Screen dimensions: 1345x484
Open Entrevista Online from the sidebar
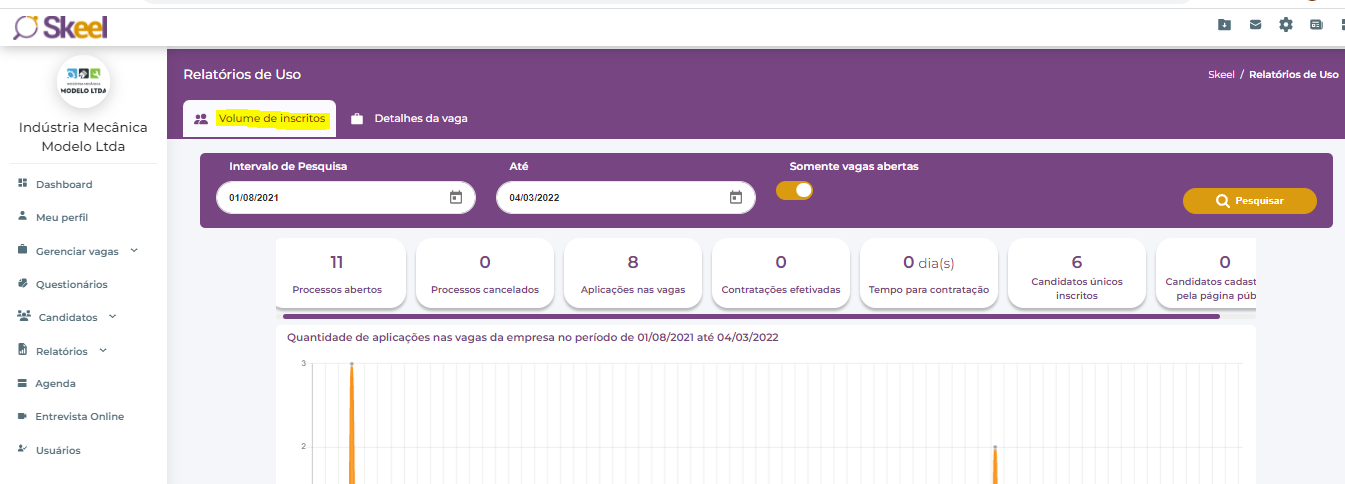(79, 416)
